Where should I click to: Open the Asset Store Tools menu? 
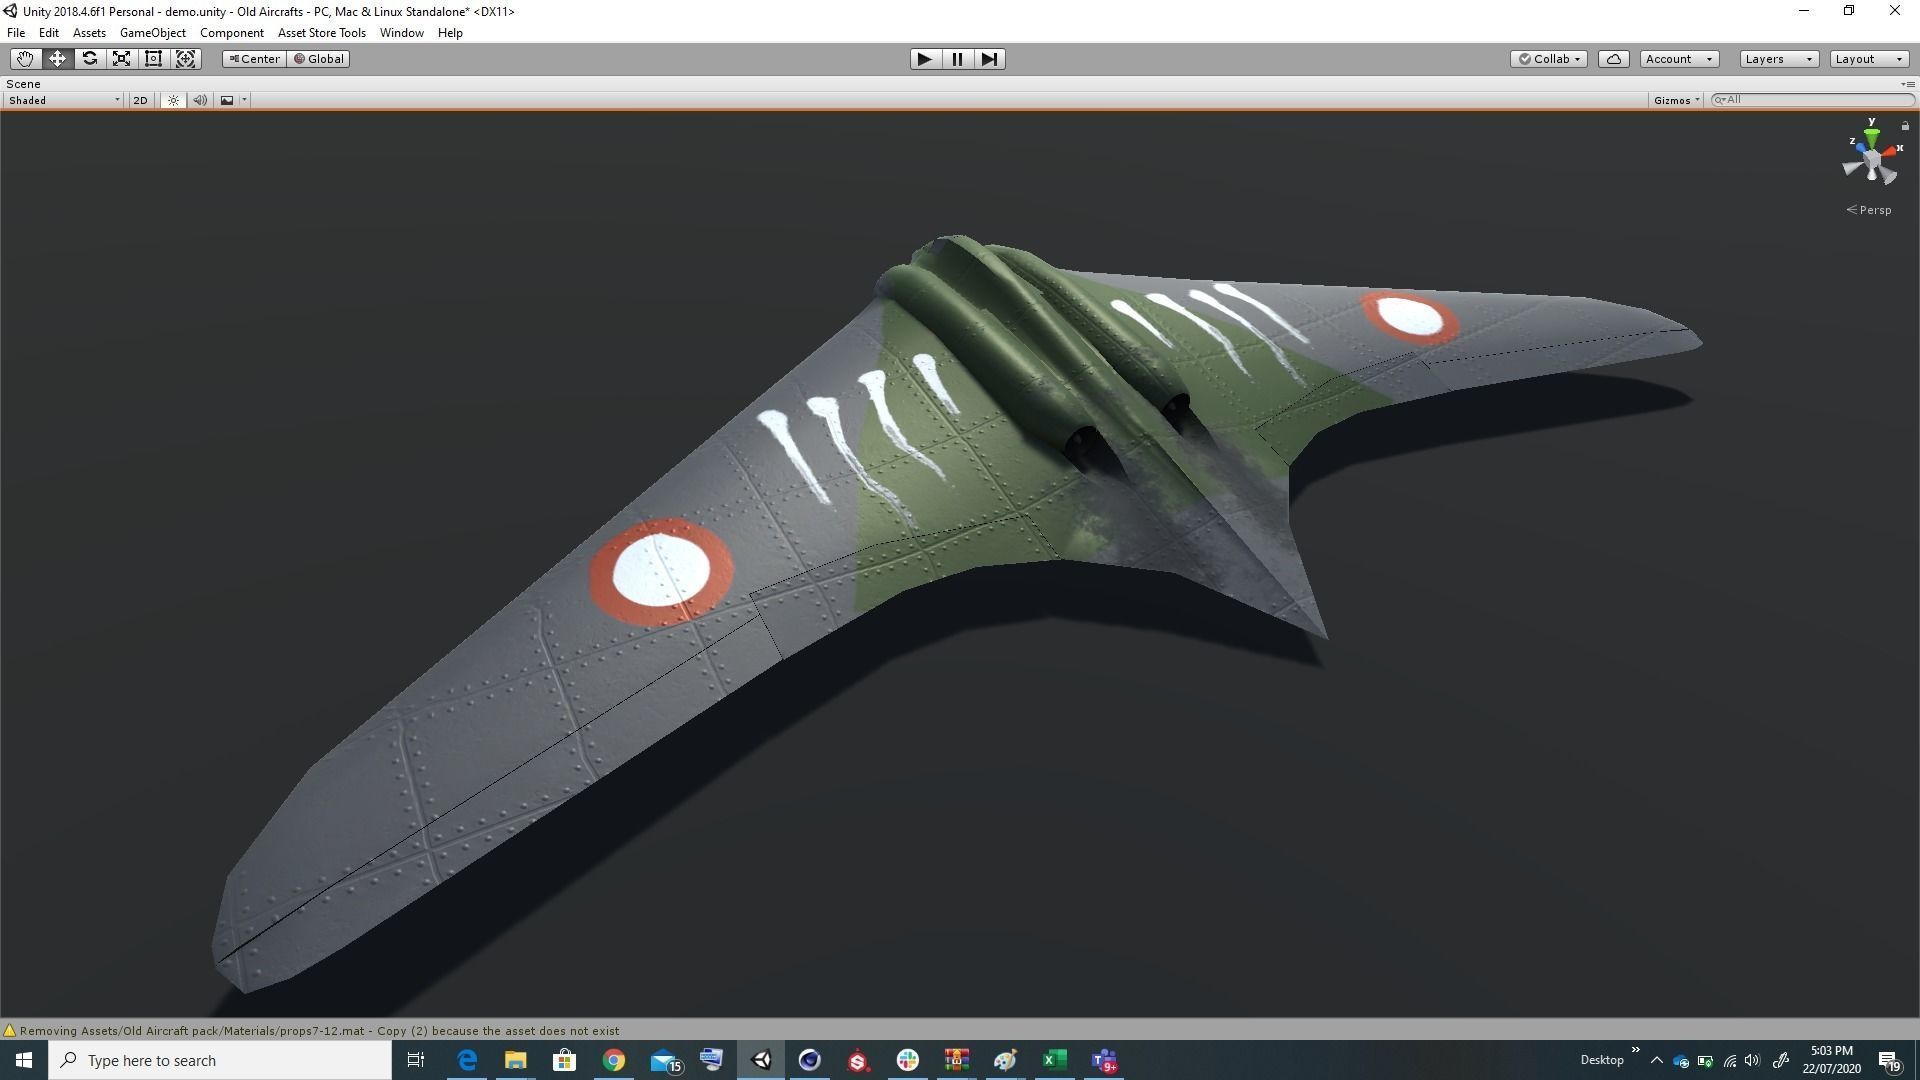pos(321,33)
